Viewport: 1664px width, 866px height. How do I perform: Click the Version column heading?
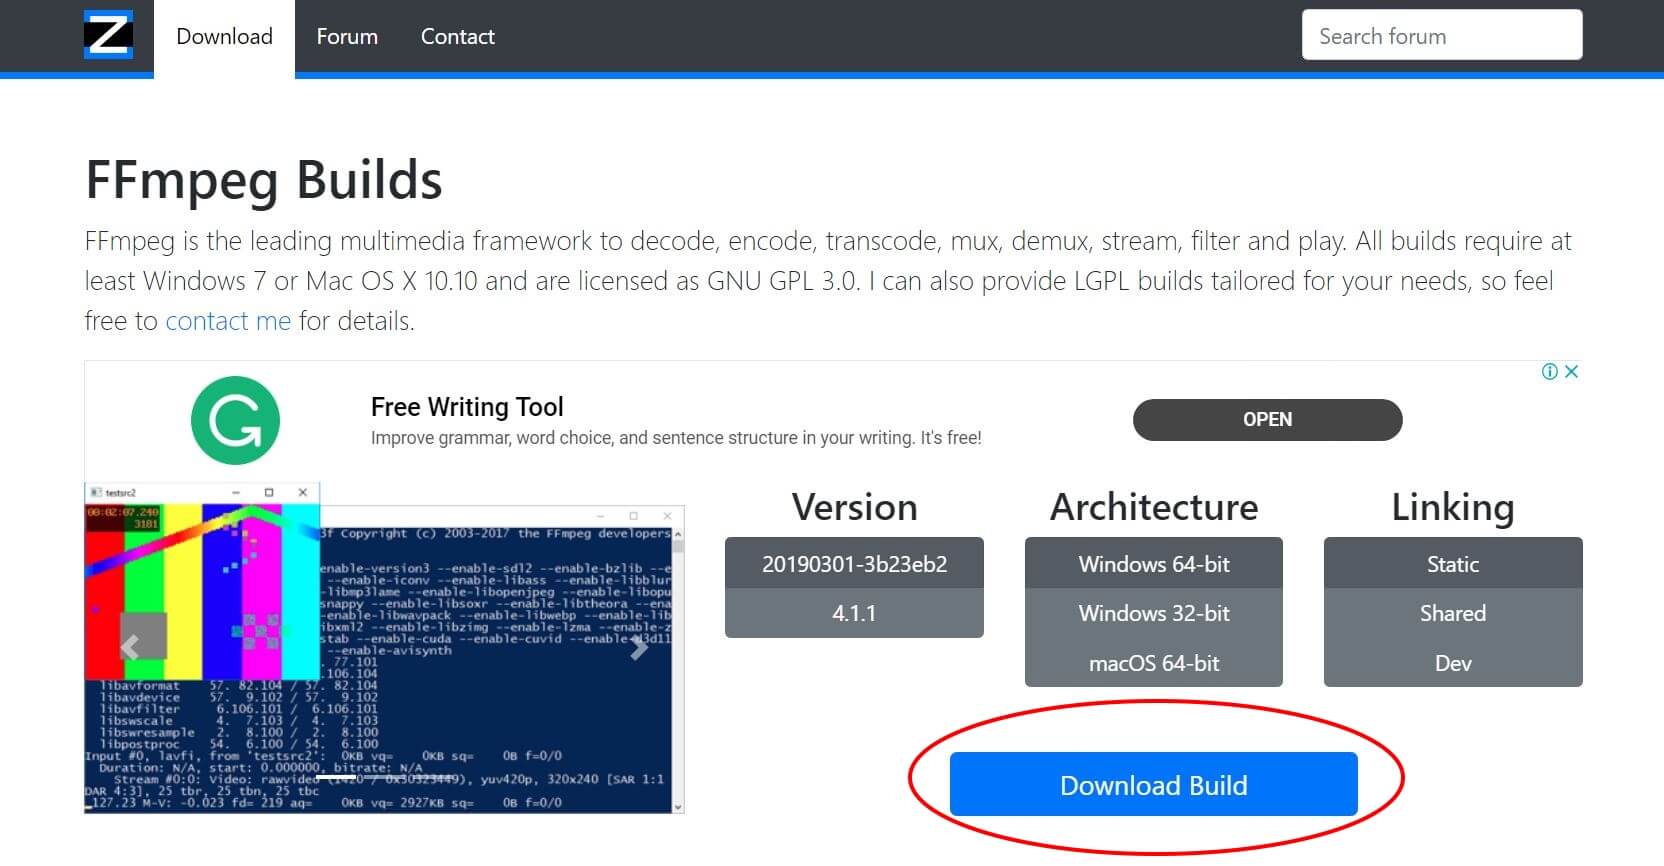854,507
